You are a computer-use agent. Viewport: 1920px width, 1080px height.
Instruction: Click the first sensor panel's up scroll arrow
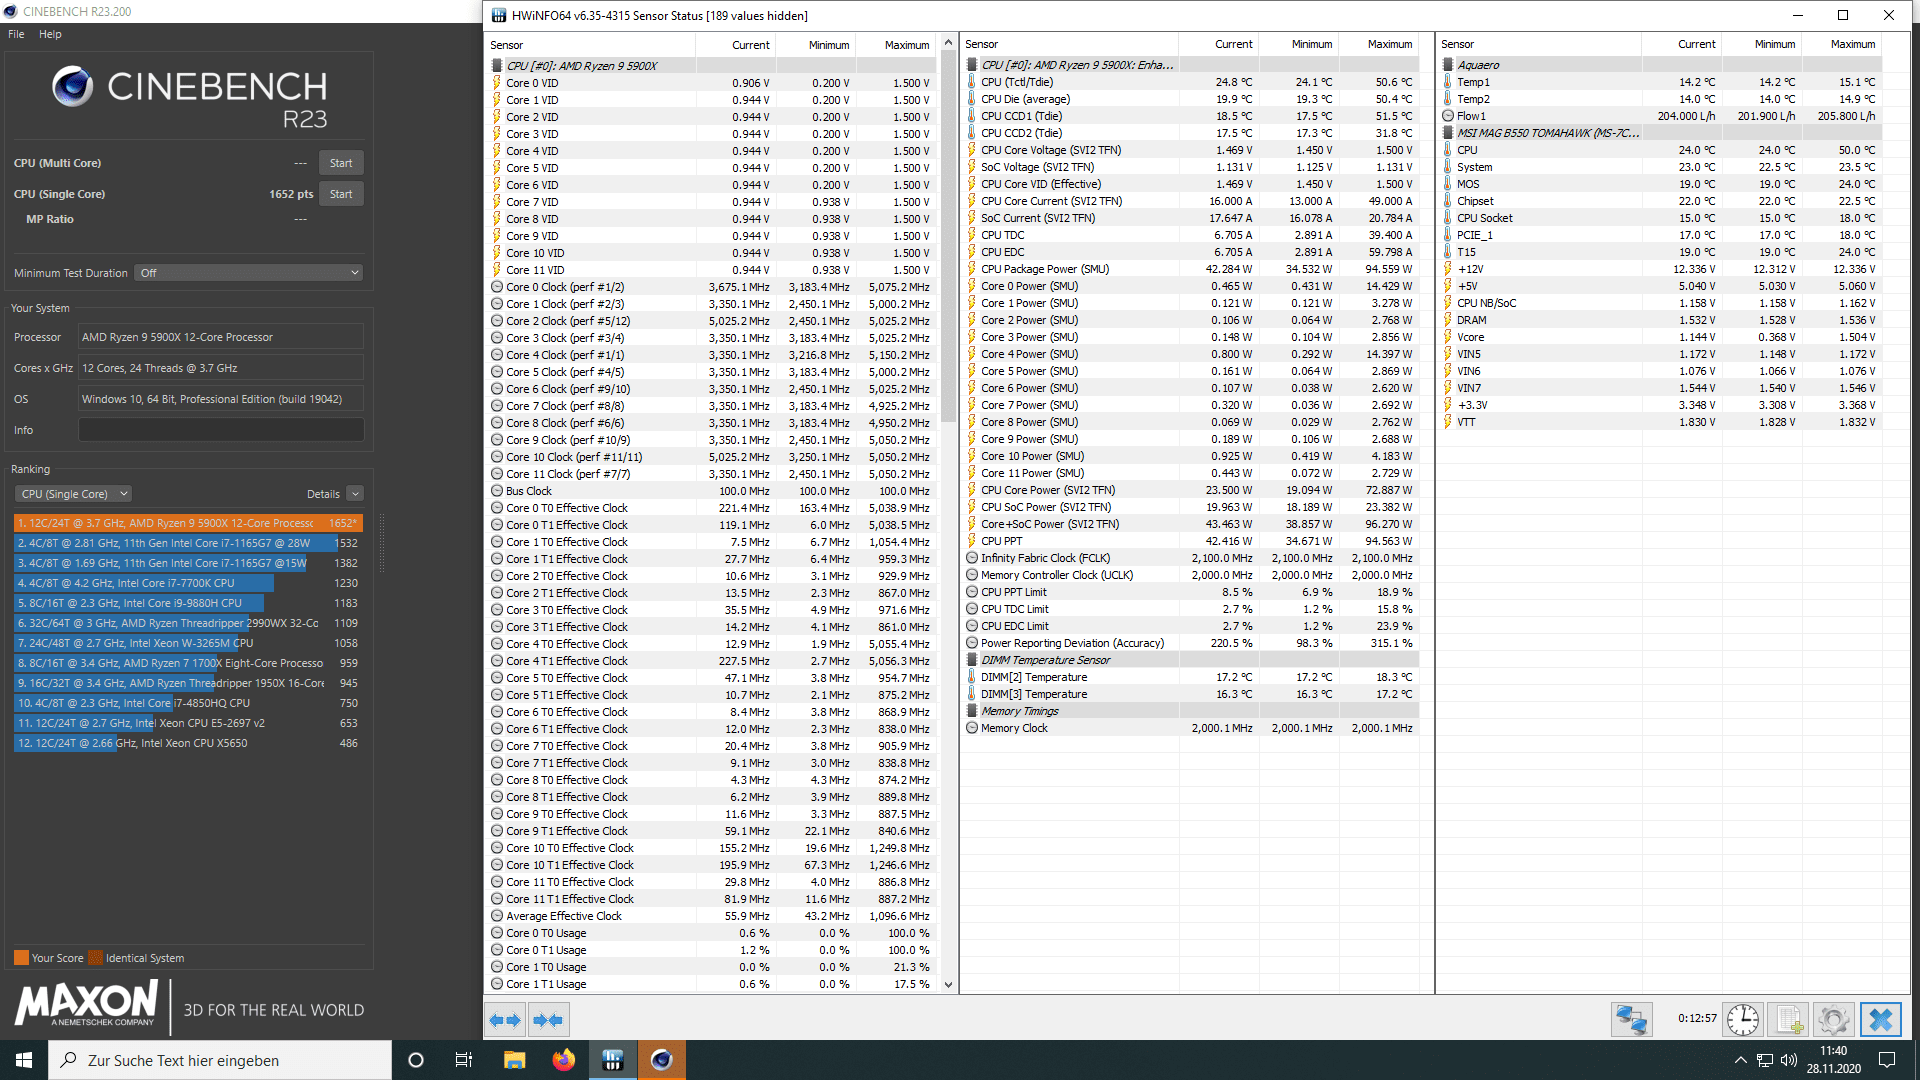point(948,44)
